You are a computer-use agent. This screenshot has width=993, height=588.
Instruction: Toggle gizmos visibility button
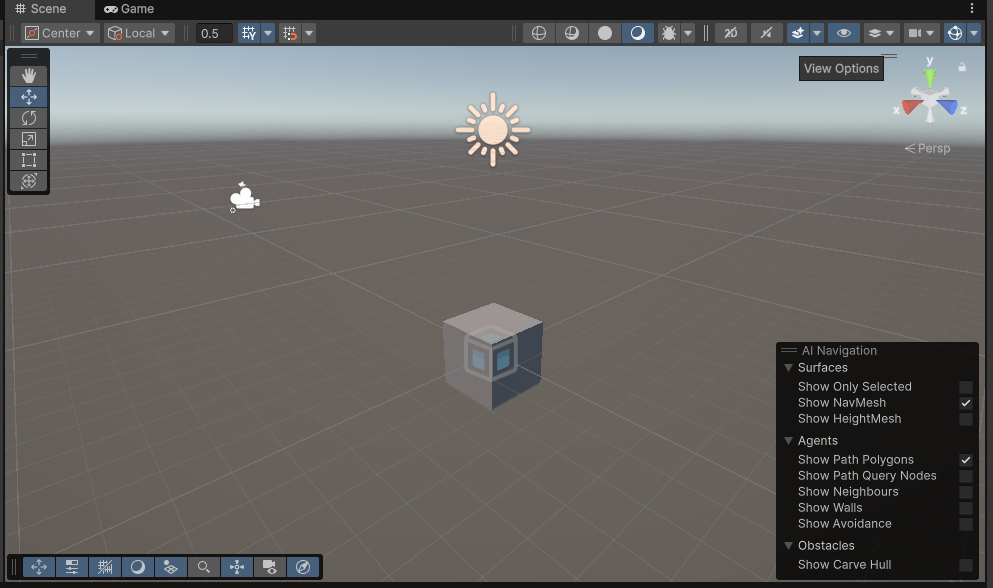pos(955,33)
